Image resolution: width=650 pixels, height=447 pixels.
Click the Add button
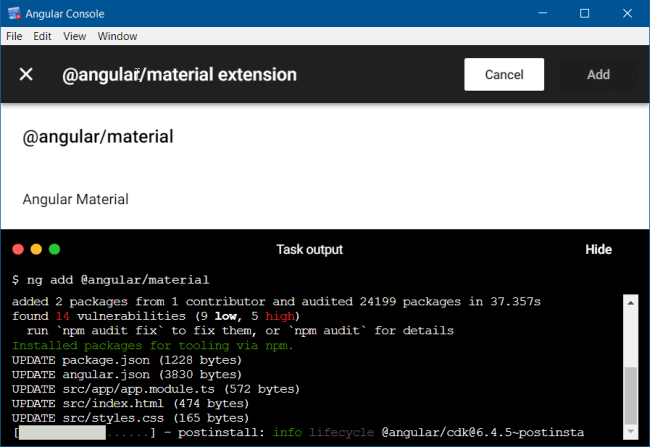598,75
